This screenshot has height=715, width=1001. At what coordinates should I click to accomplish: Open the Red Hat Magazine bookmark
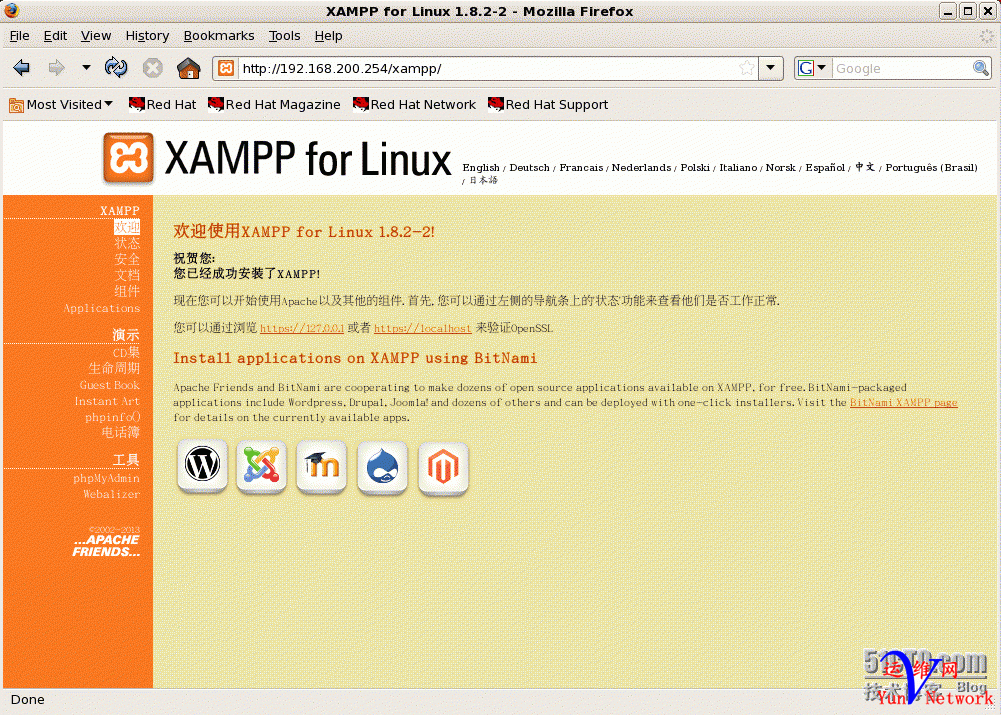[x=274, y=105]
